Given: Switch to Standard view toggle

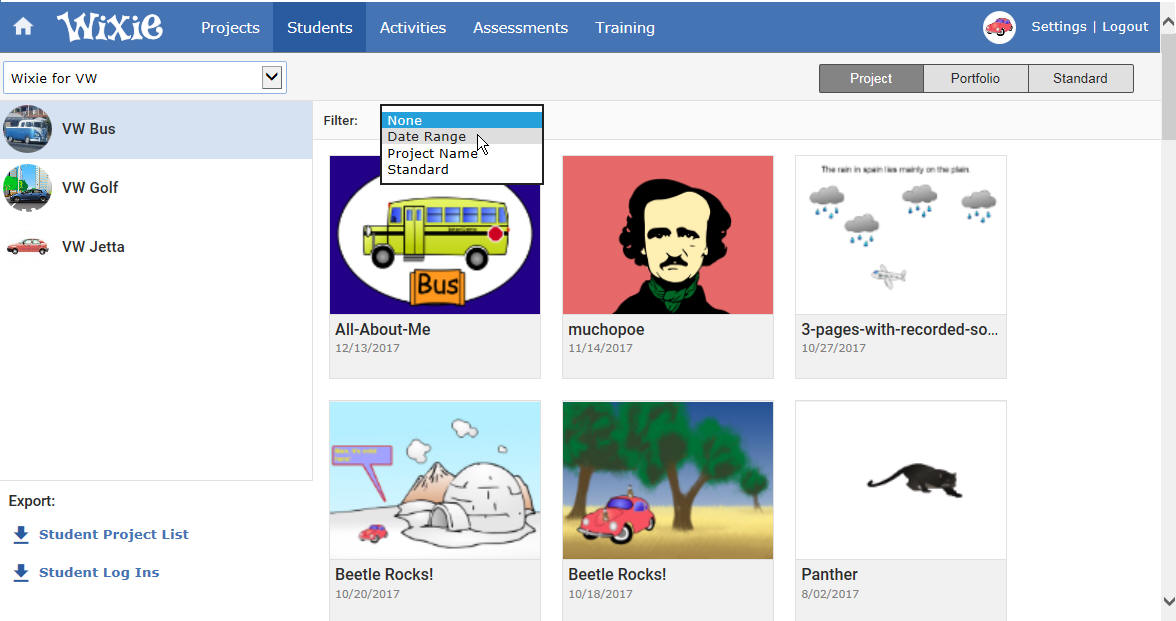Looking at the screenshot, I should pyautogui.click(x=1080, y=79).
